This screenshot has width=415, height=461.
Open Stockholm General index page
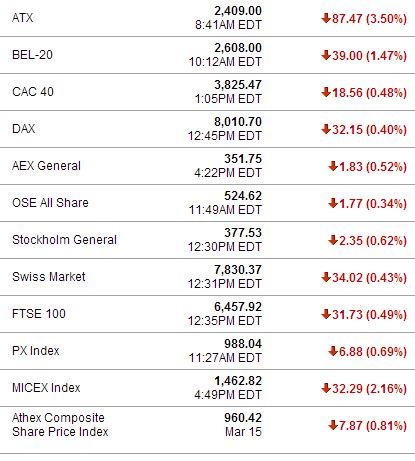(64, 240)
